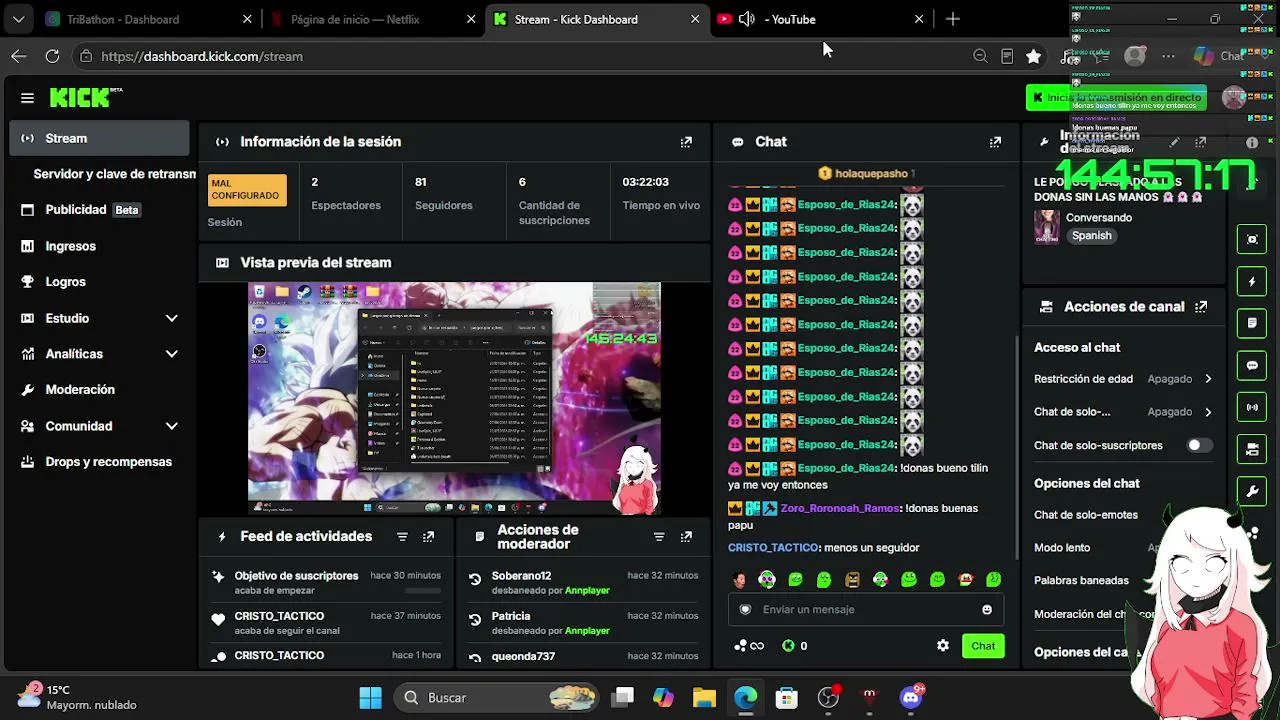Click the message input field
This screenshot has height=720, width=1280.
click(866, 610)
